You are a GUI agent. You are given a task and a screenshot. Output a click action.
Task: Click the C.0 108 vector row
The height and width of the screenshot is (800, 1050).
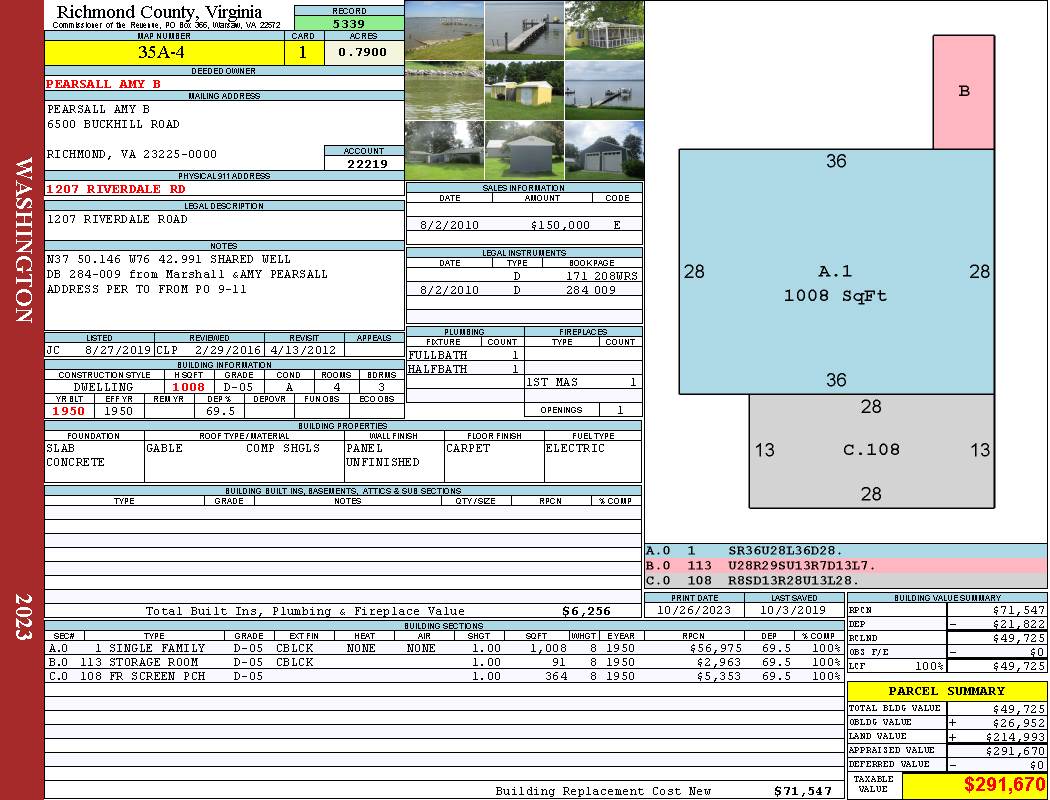coord(845,580)
